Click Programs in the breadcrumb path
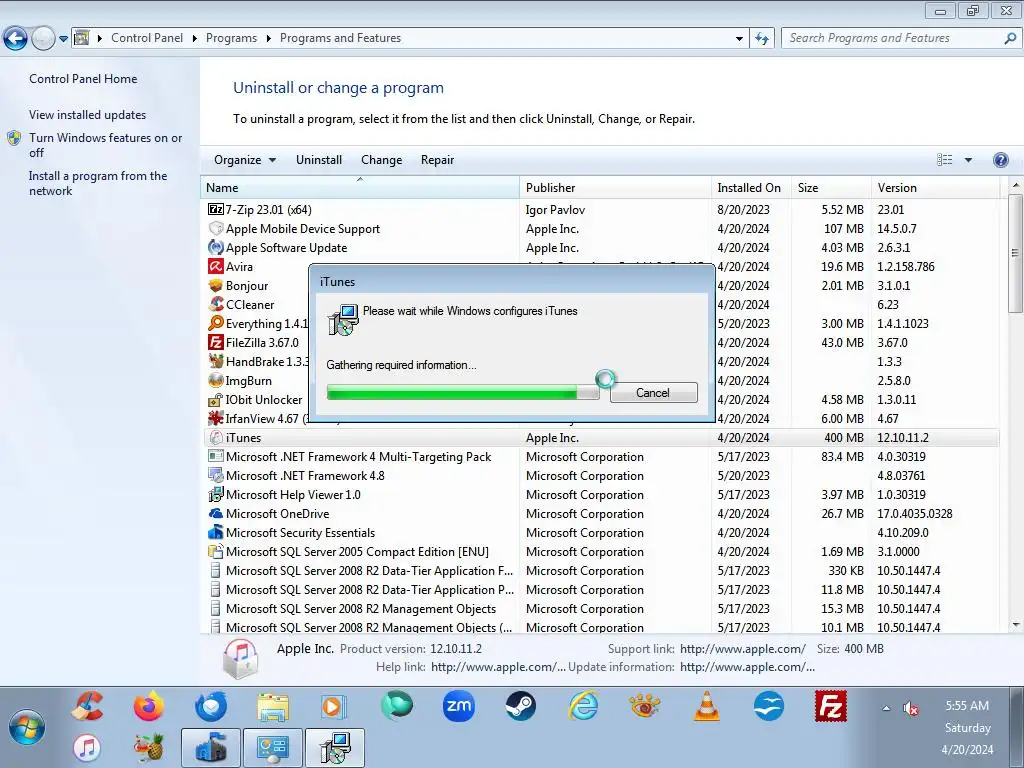Viewport: 1024px width, 768px height. (x=231, y=39)
